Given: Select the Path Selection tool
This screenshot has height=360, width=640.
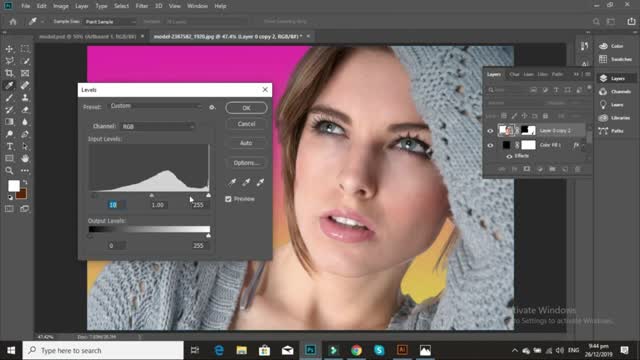Looking at the screenshot, I should (x=25, y=146).
